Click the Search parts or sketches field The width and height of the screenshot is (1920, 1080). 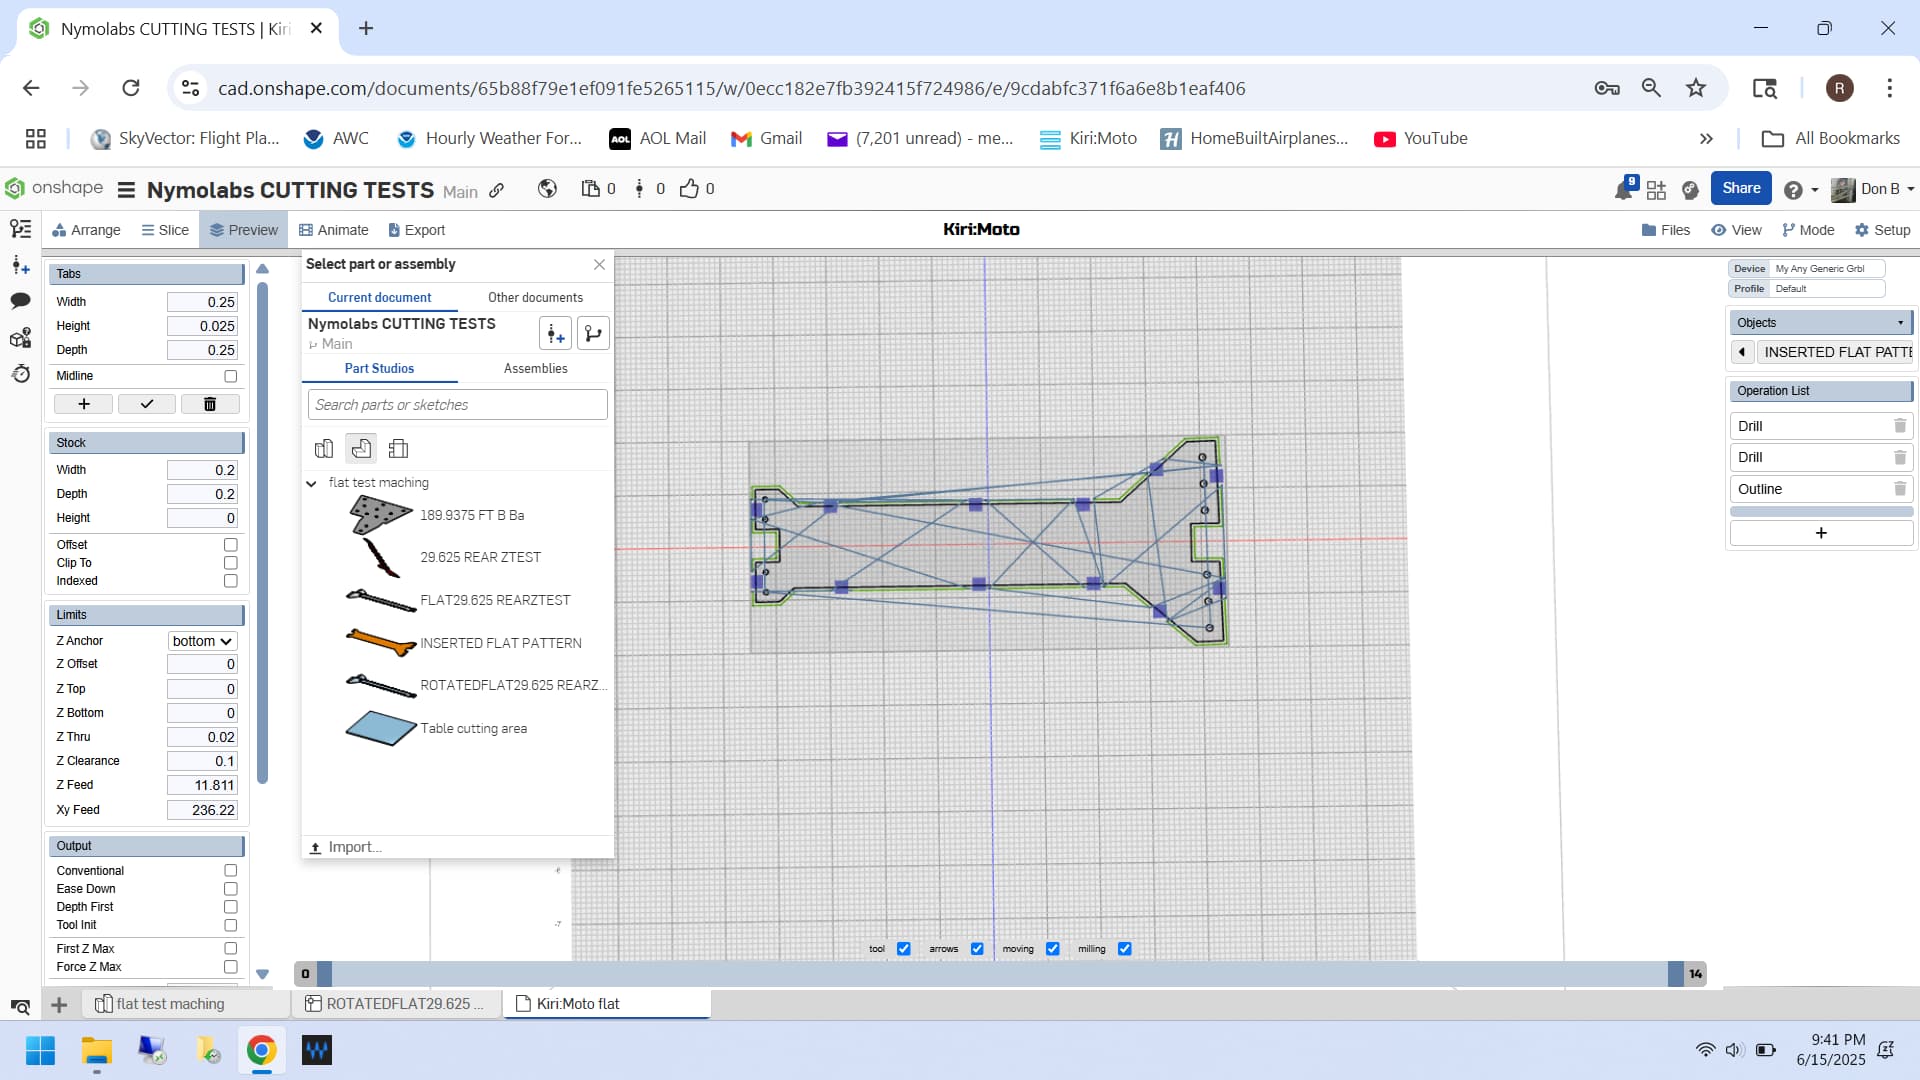pos(458,405)
